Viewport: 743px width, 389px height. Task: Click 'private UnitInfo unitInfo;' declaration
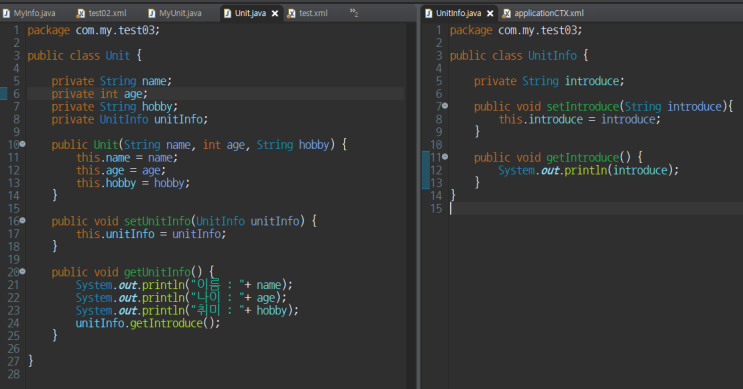click(130, 119)
